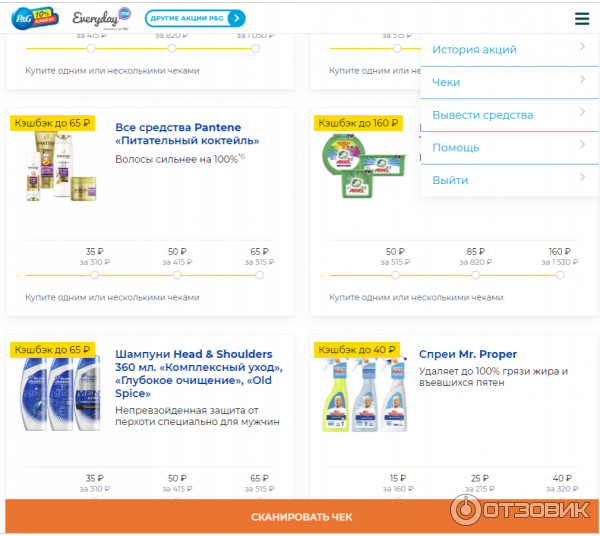This screenshot has width=600, height=536.
Task: Open the Mr. Proper spray image
Action: tap(359, 393)
